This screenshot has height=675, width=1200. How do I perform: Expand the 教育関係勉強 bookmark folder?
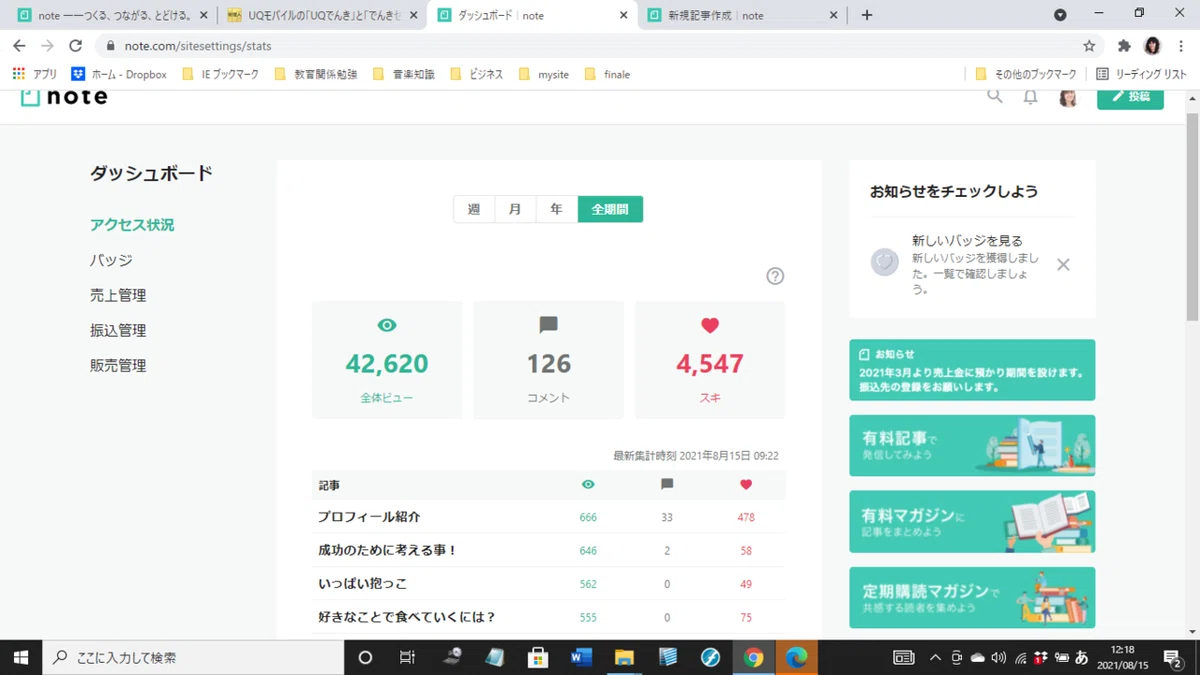[315, 74]
